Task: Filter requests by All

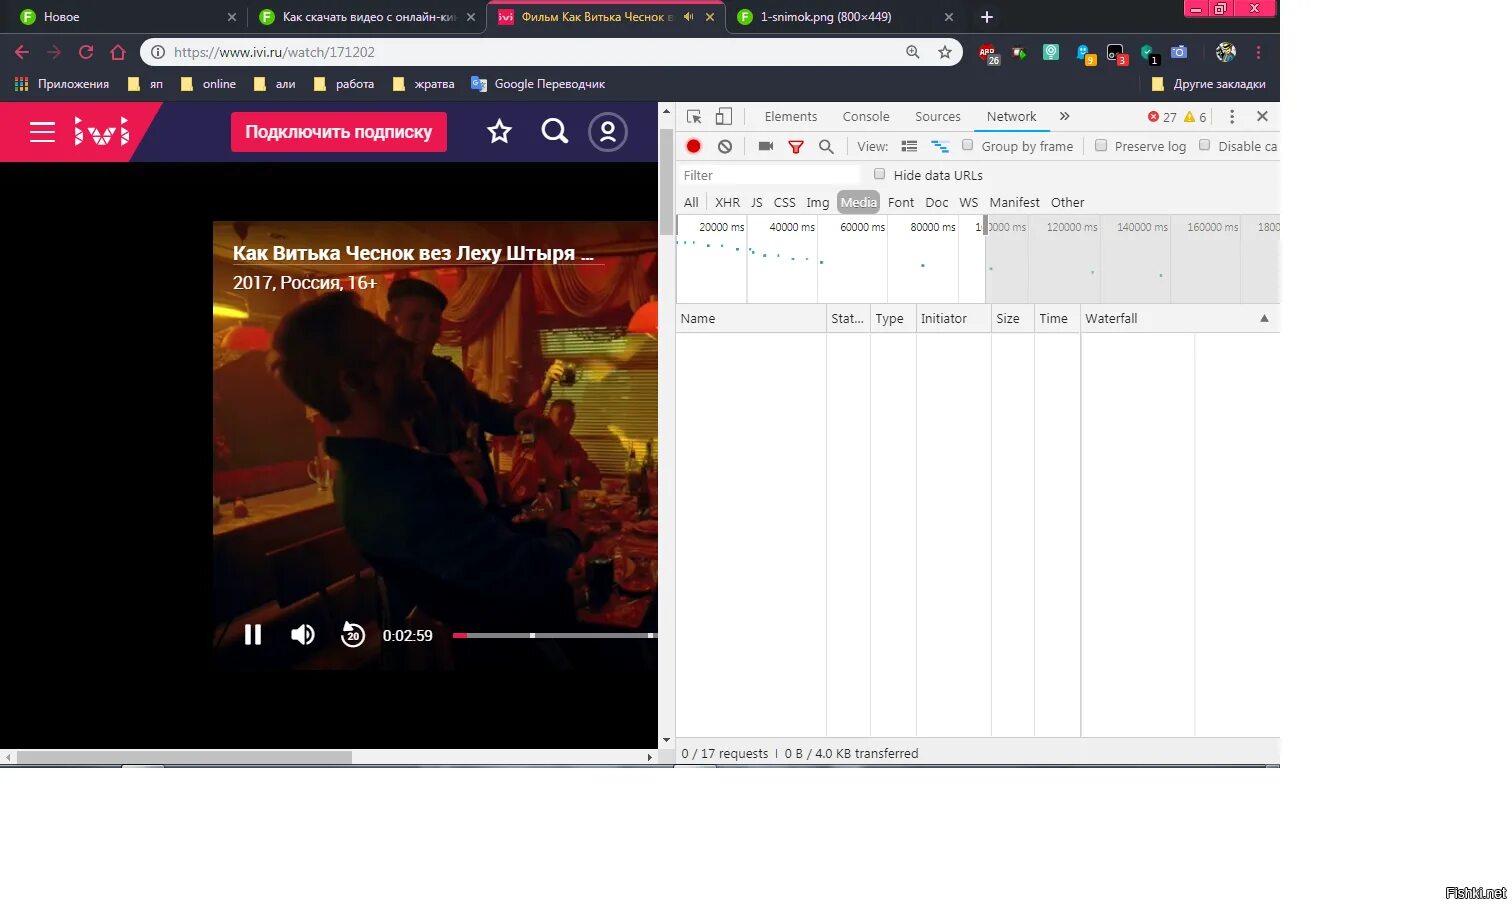Action: 691,202
